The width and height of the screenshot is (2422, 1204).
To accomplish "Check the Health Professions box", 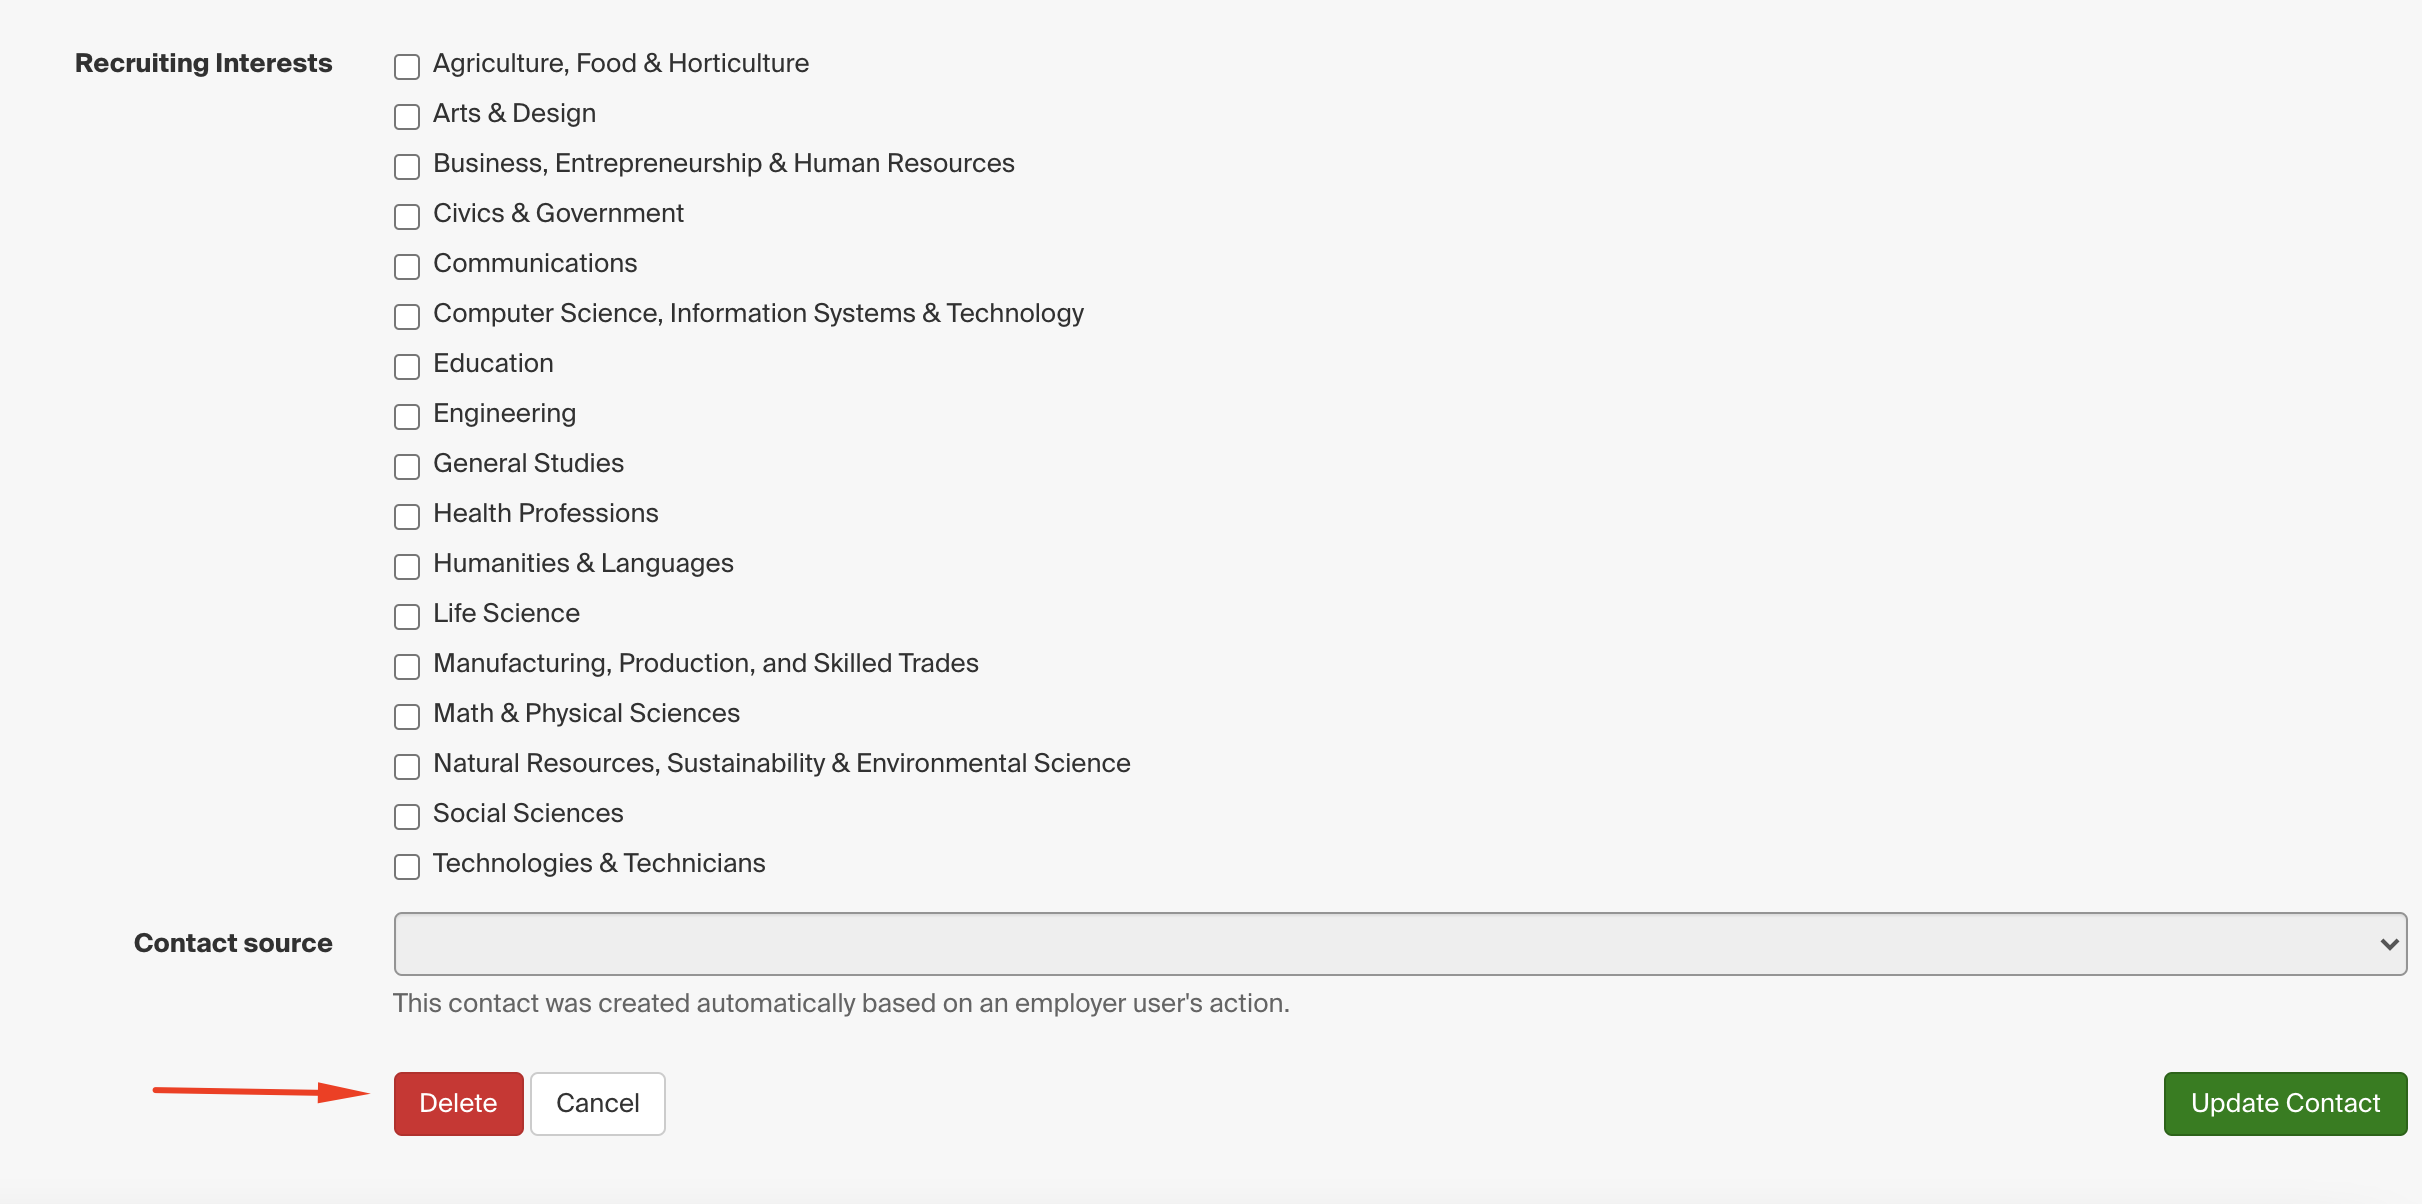I will 406,517.
